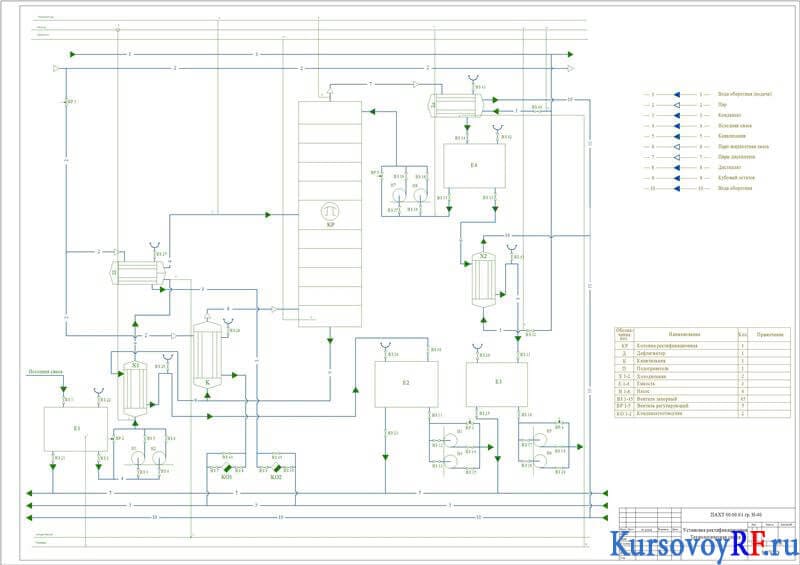Click the circular instrument symbol inside column KP
Screen dimensions: 800x565
coord(330,211)
